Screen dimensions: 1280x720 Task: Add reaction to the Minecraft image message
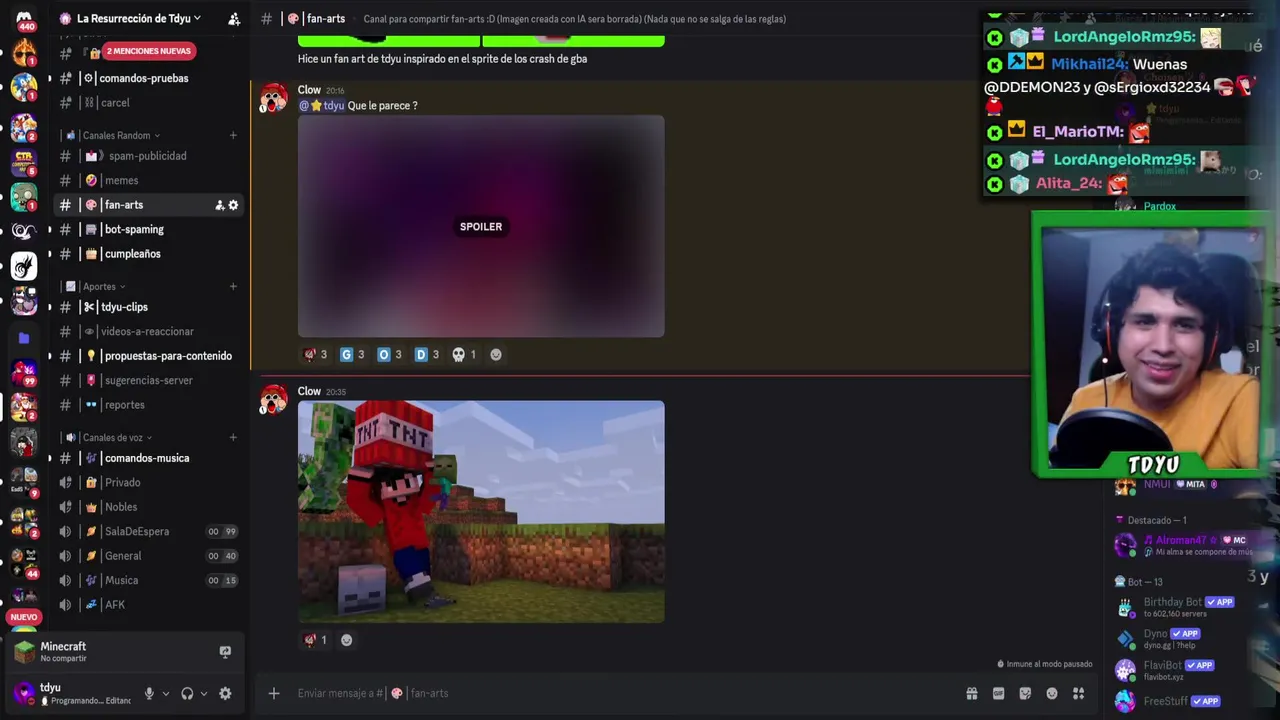(346, 640)
